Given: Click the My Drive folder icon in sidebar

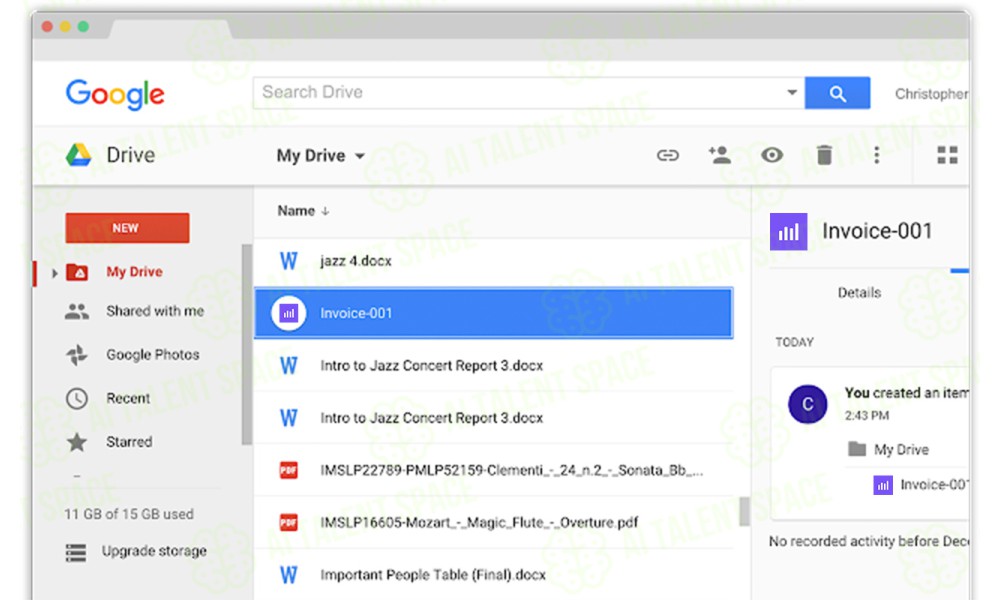Looking at the screenshot, I should click(x=77, y=272).
